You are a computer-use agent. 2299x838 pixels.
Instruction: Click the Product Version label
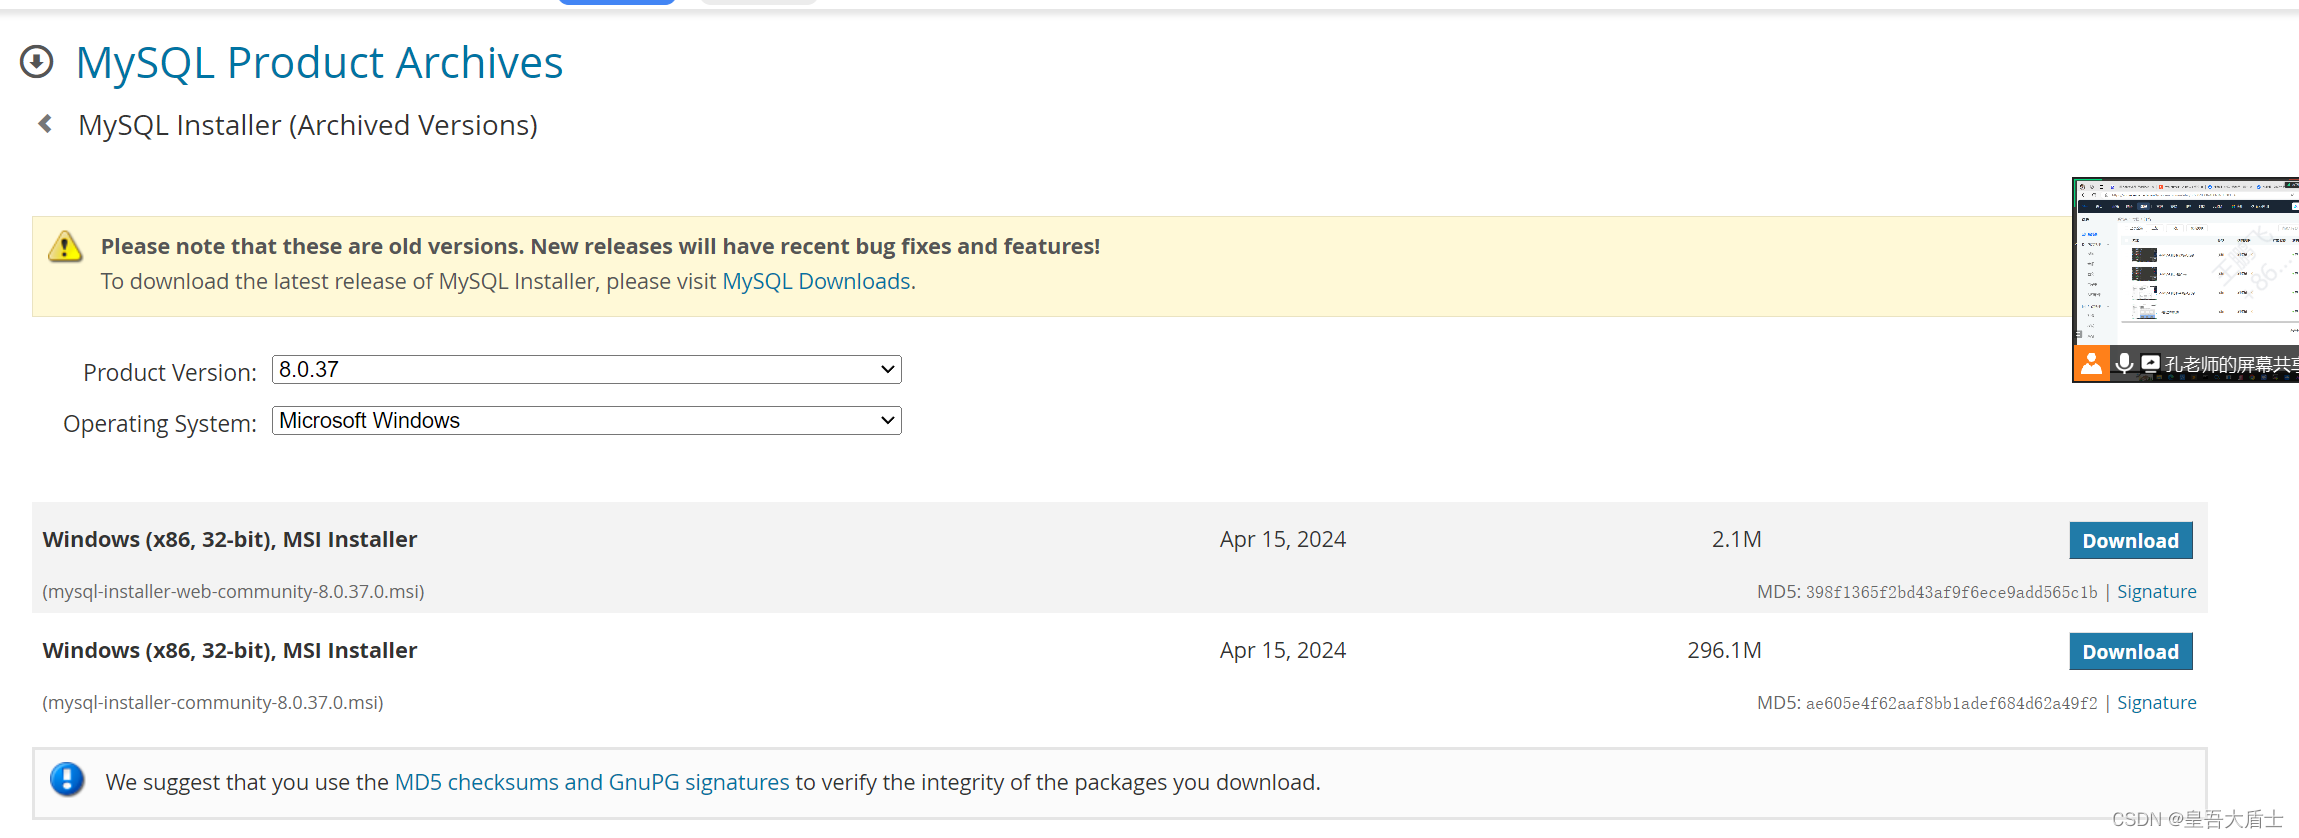170,373
